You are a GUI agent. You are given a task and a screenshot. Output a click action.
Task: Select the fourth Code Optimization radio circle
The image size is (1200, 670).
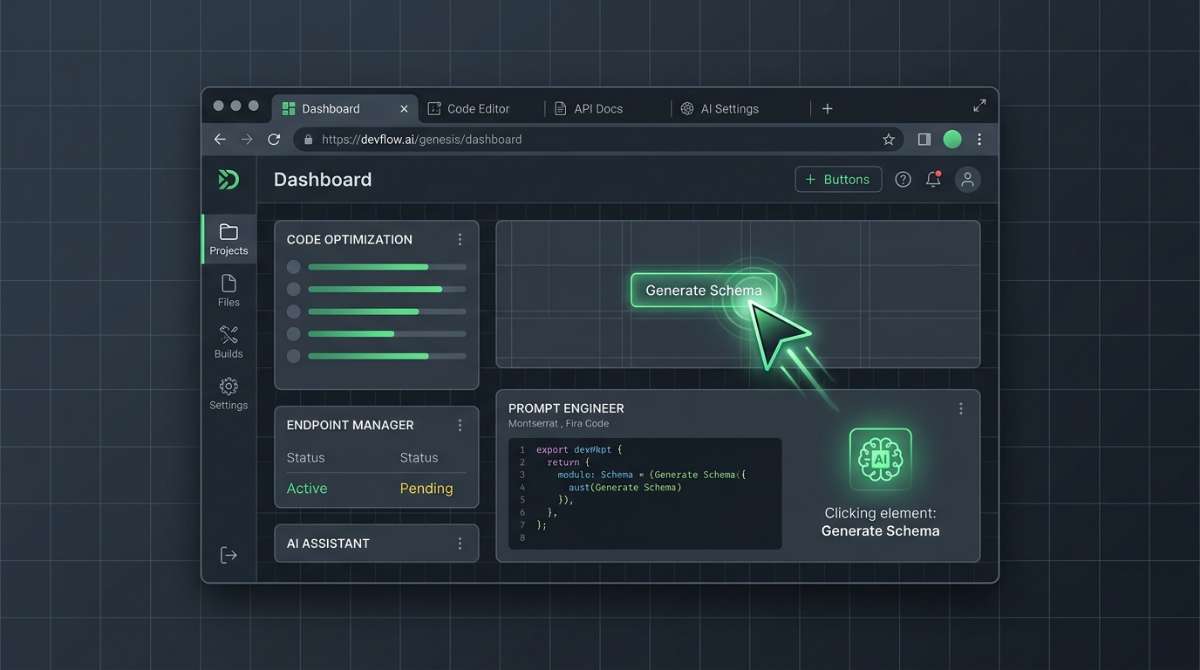[x=294, y=333]
